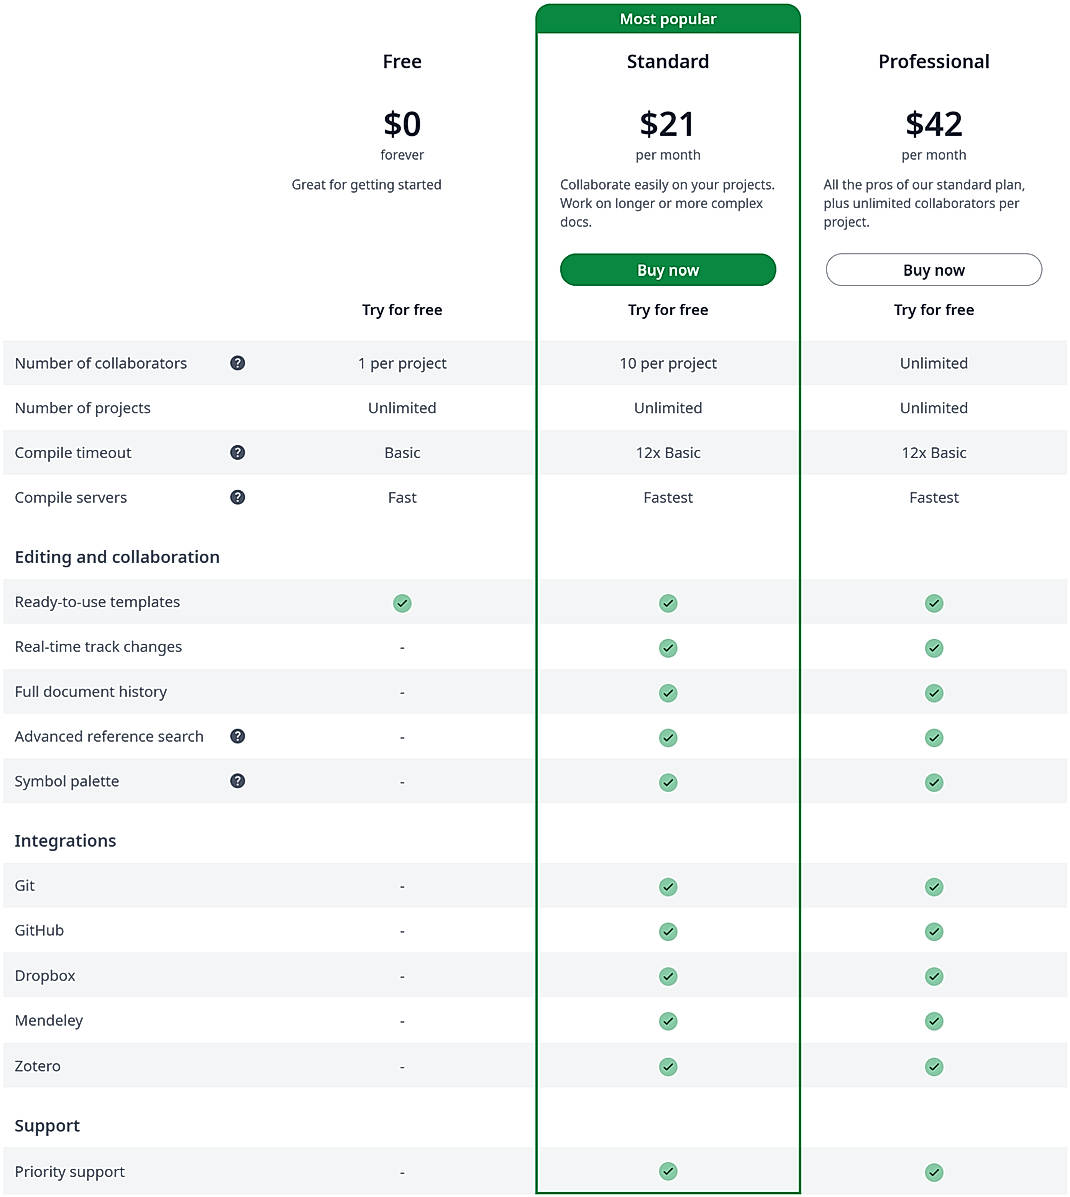Click the Compile servers question mark icon
This screenshot has height=1197, width=1070.
(x=237, y=497)
